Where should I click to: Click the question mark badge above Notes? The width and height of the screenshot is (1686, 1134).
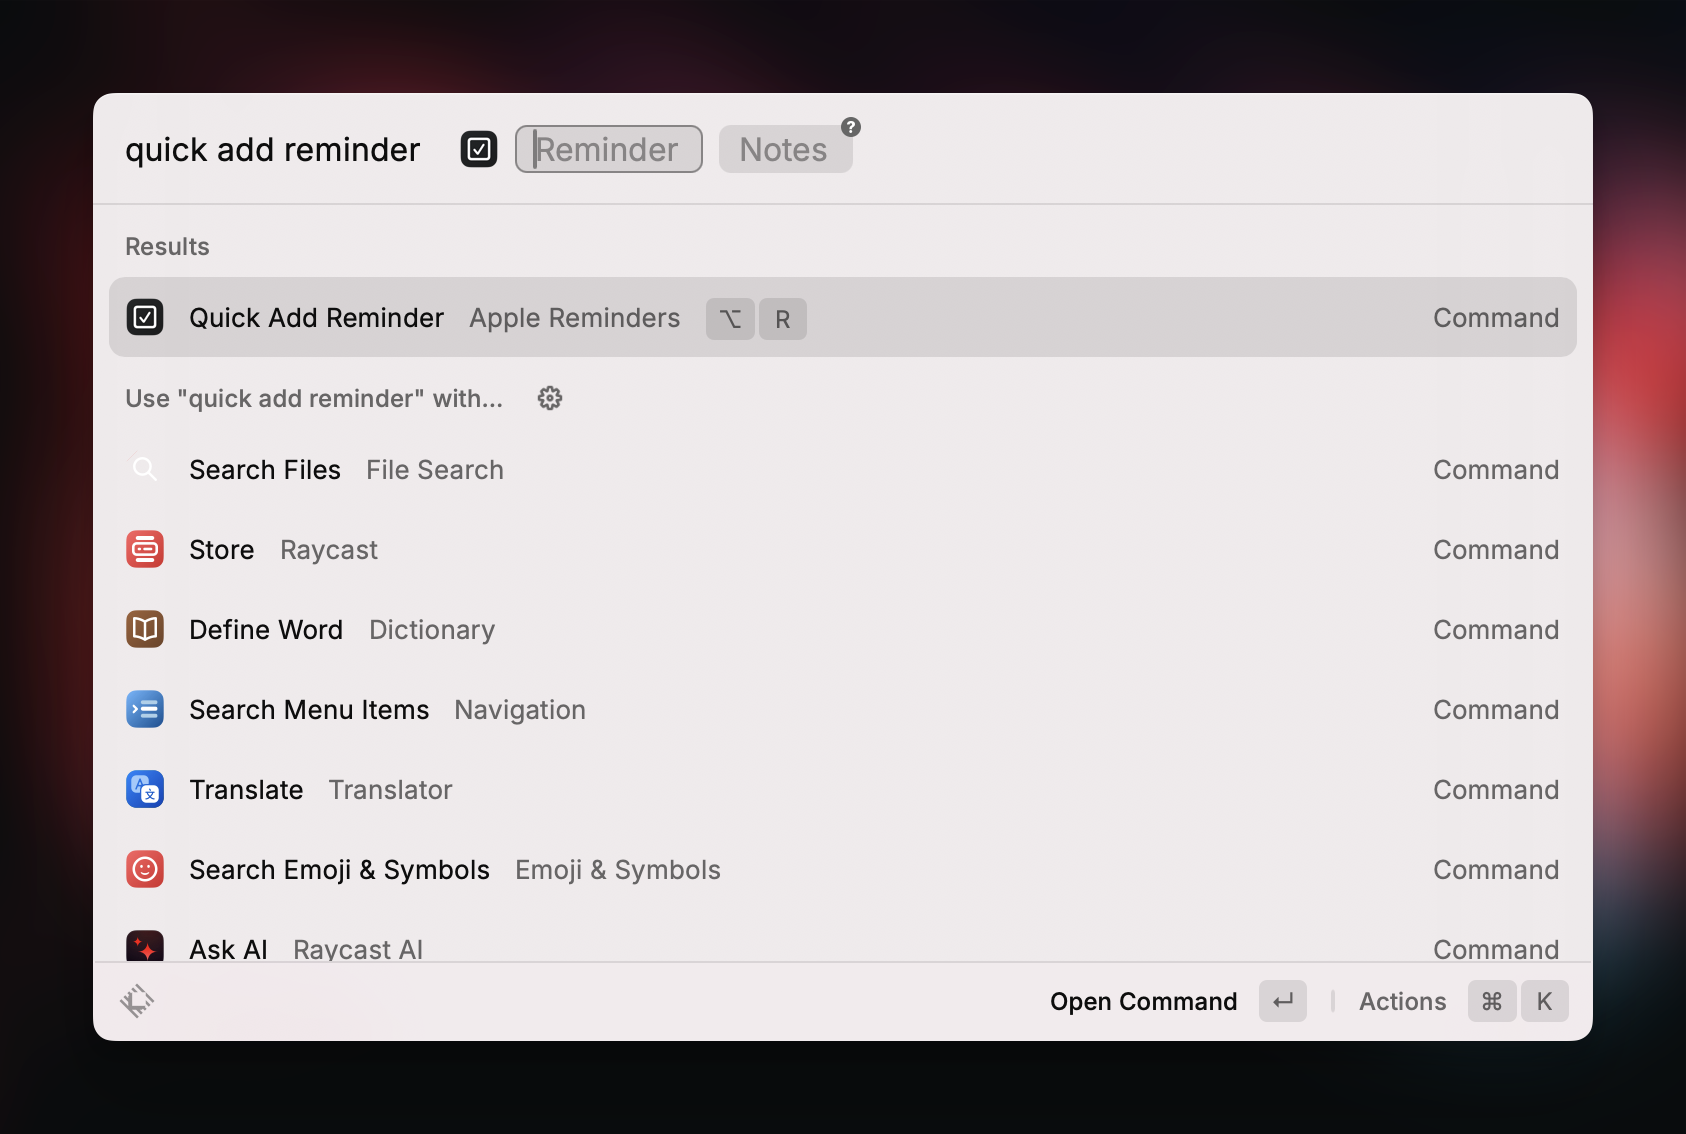pyautogui.click(x=849, y=126)
